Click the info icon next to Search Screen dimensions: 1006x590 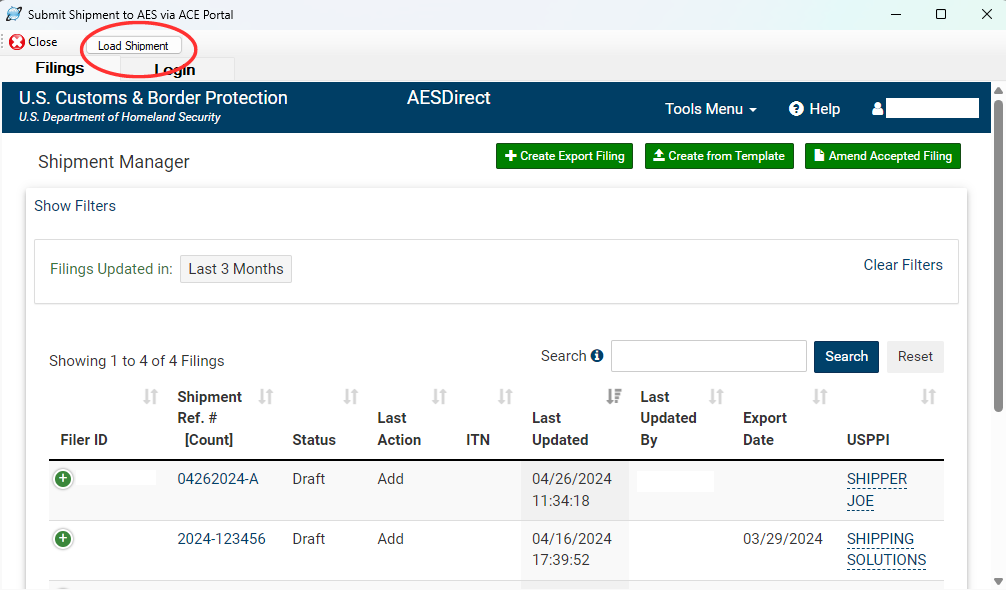[x=597, y=355]
